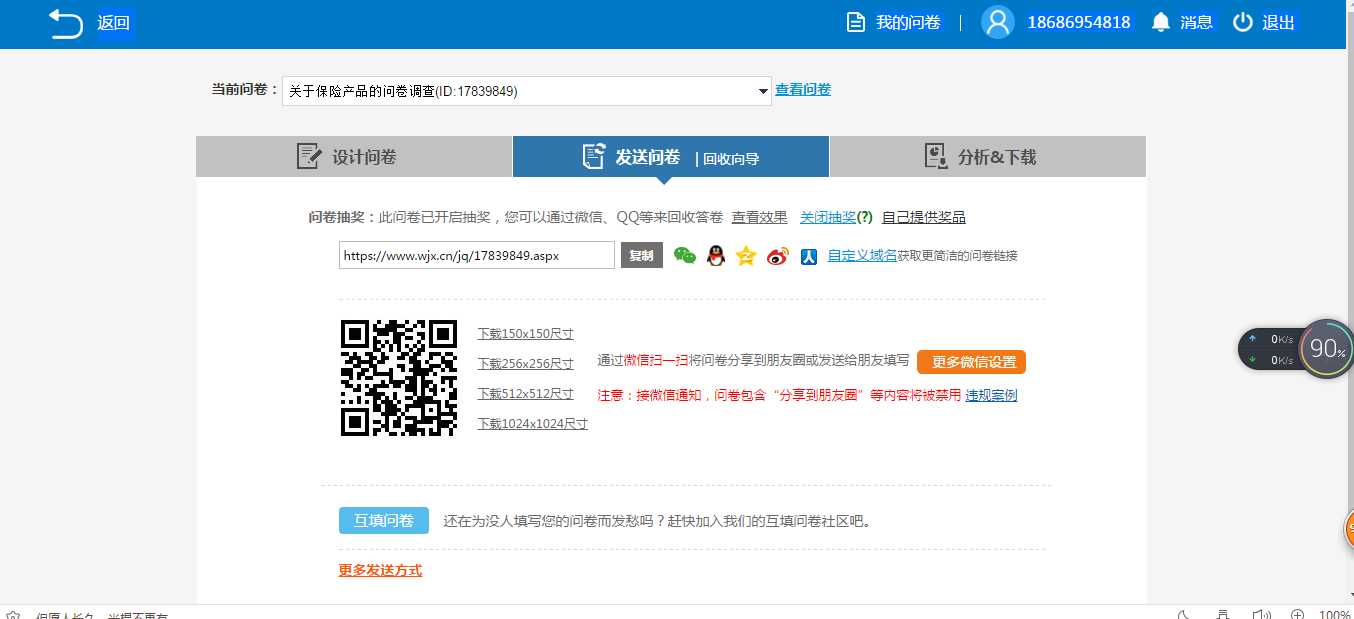Share to Qzone star icon

[x=746, y=256]
